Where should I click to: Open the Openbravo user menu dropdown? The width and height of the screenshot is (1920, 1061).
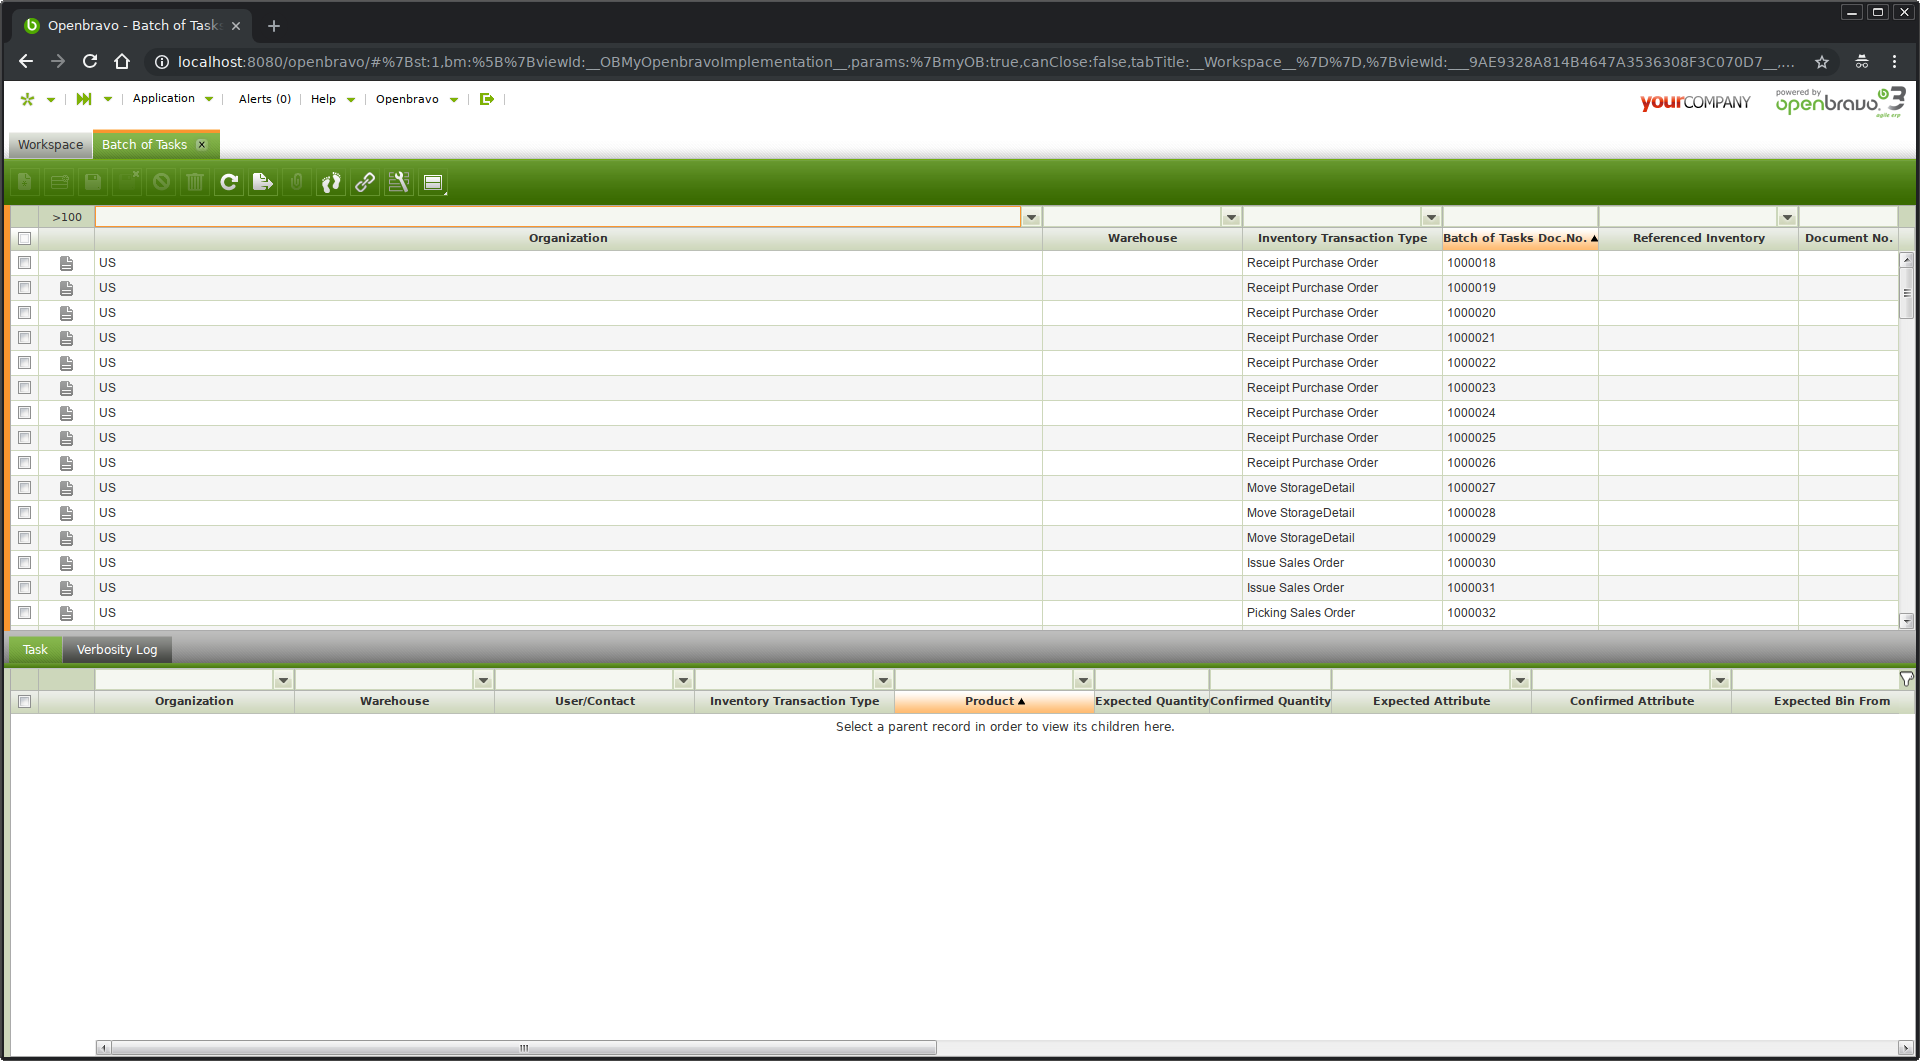click(417, 99)
